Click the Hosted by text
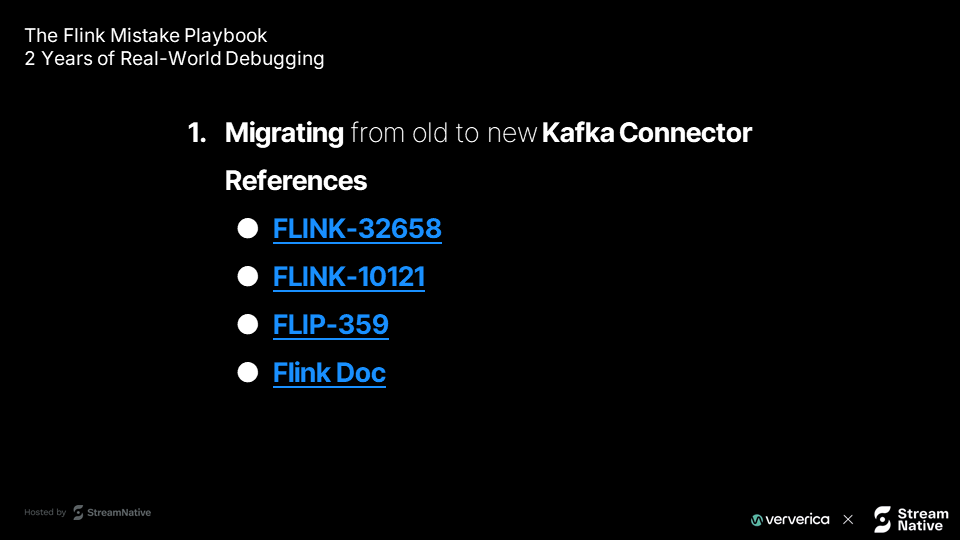The width and height of the screenshot is (960, 540). [45, 512]
